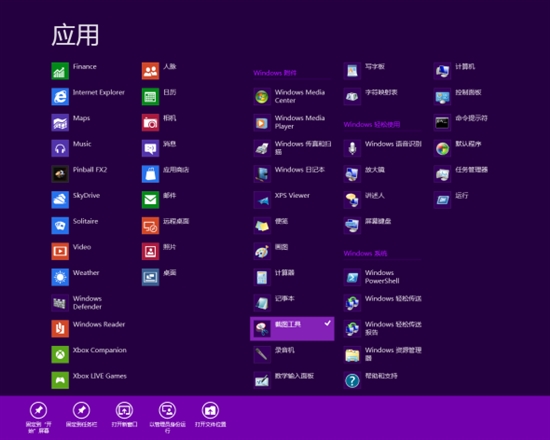This screenshot has width=550, height=440.
Task: Choose Open new window (打开新窗口)
Action: (125, 415)
